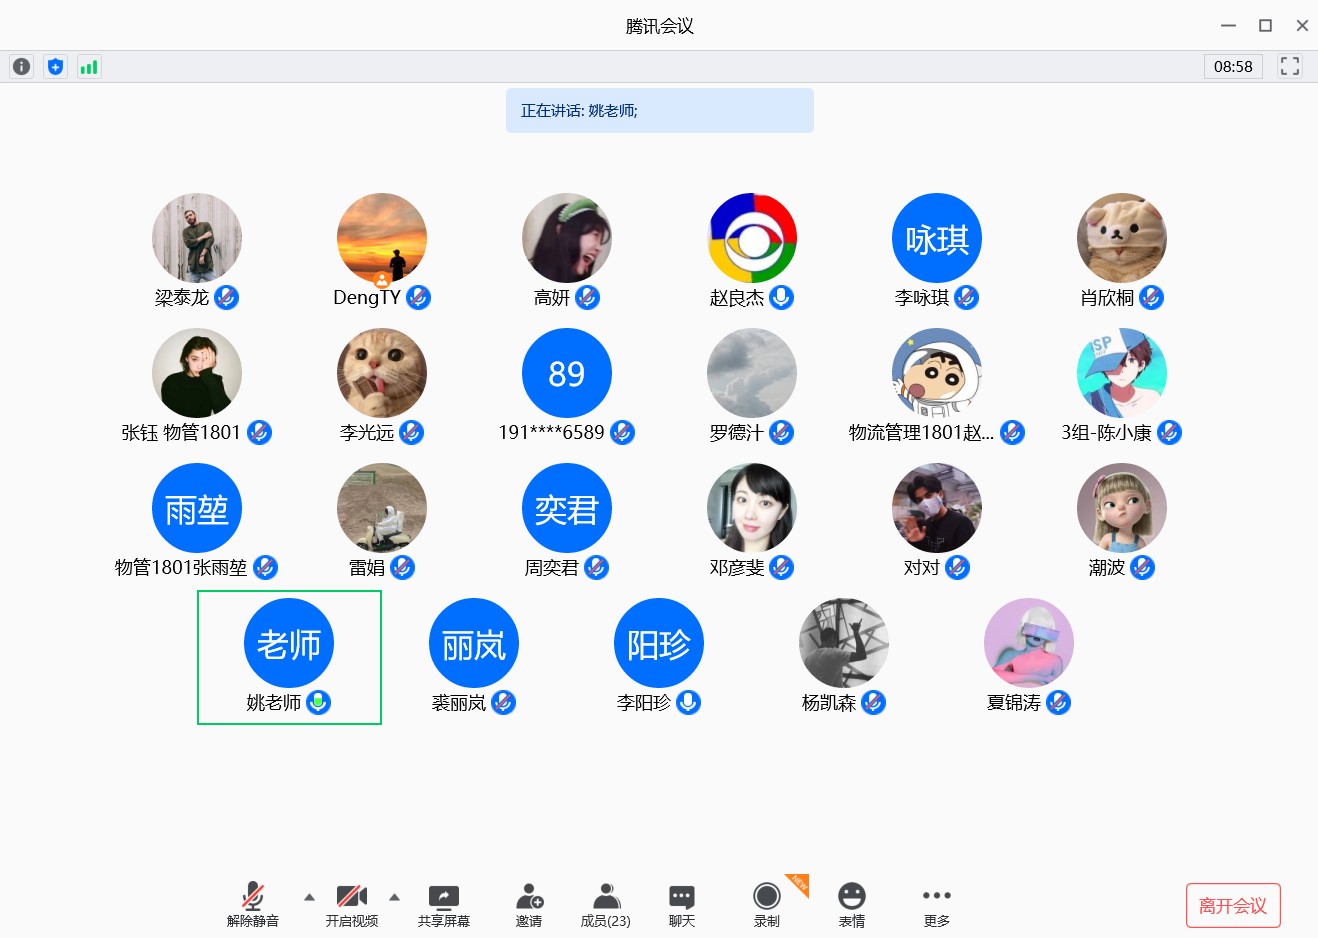
Task: Select 李光远's cat avatar
Action: tap(382, 373)
